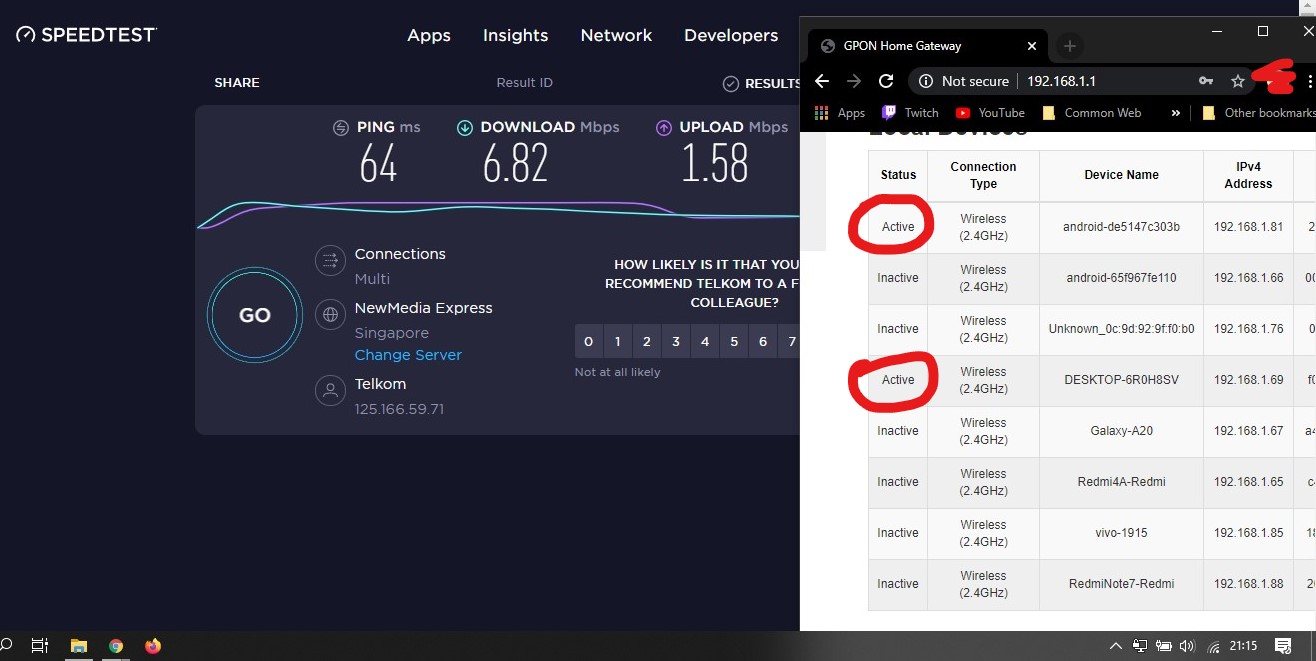Click the Speedtest logo
This screenshot has width=1316, height=661.
tap(86, 35)
